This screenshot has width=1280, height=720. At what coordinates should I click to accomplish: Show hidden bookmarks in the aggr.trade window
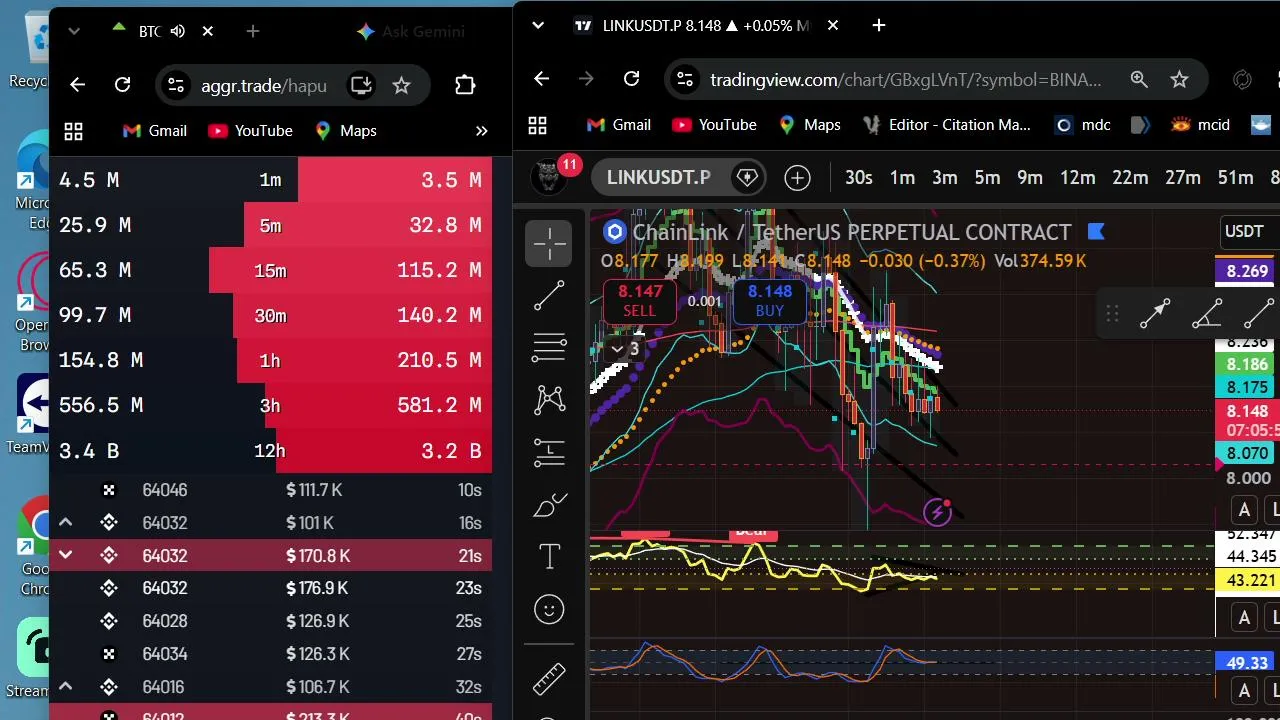tap(481, 131)
